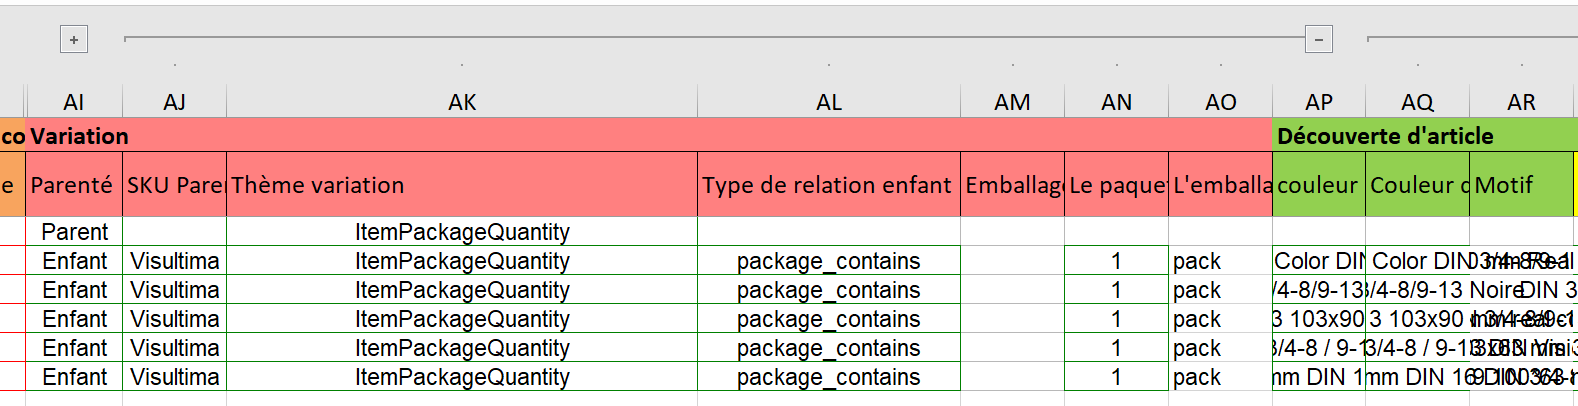Select column AI header
Screen dimensions: 1578x406
click(74, 102)
